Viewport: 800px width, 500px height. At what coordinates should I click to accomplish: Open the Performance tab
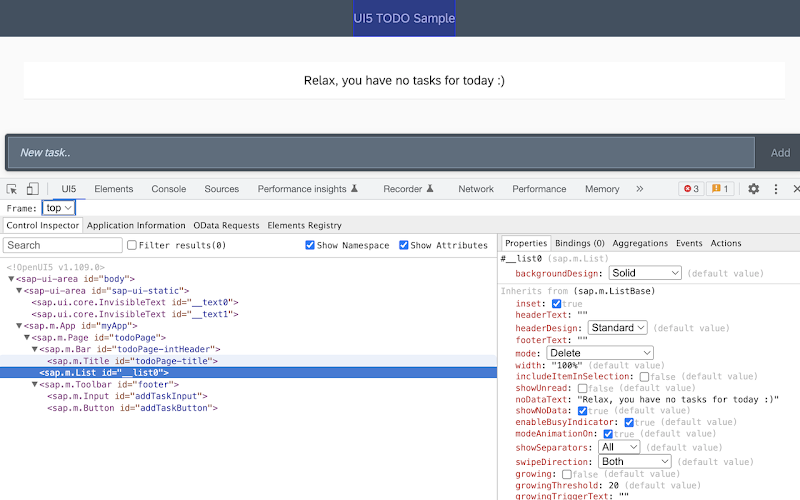pos(539,189)
